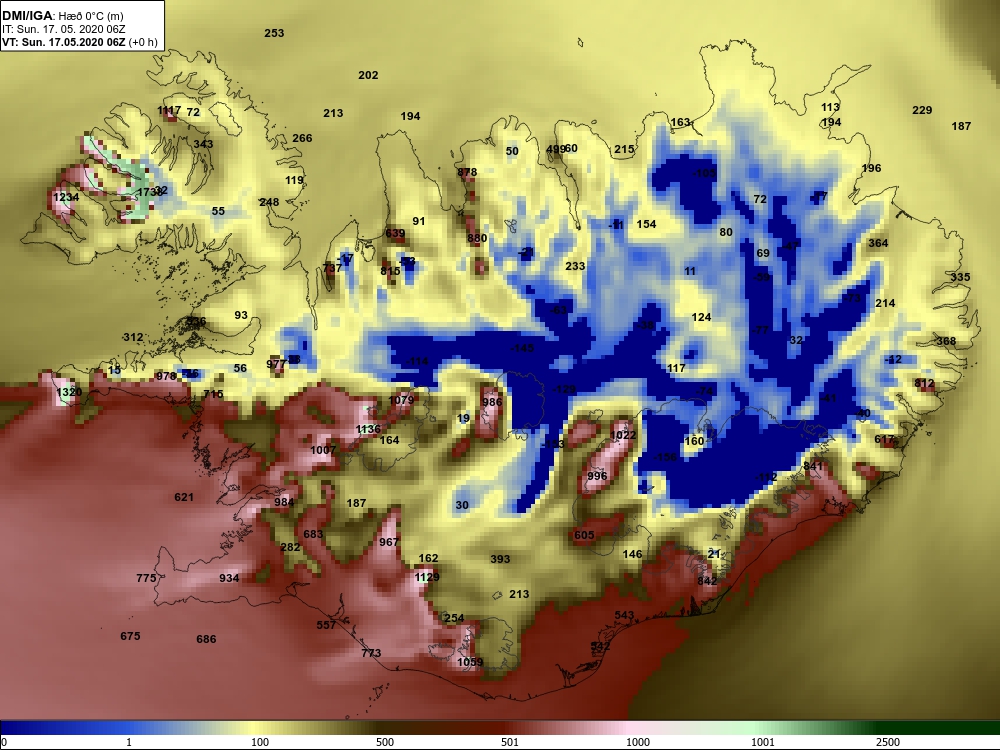
Task: Click the map value 967
Action: coord(388,542)
